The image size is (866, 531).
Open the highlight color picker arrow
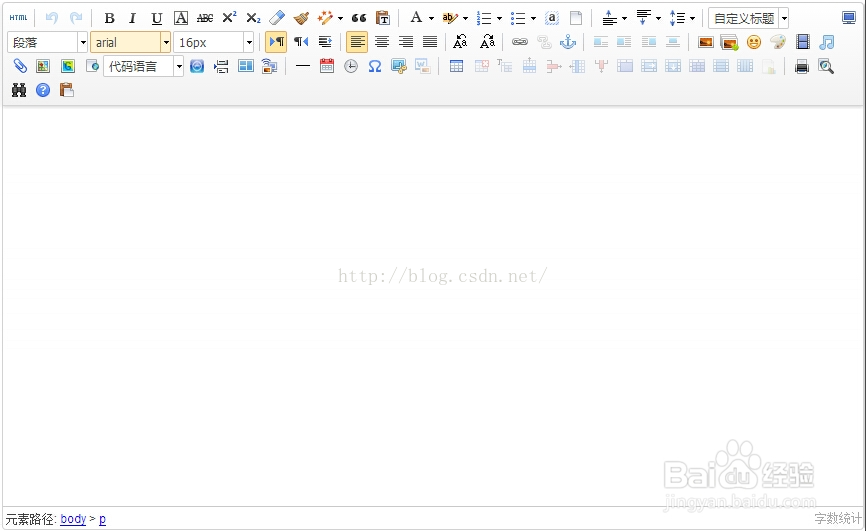coord(465,18)
